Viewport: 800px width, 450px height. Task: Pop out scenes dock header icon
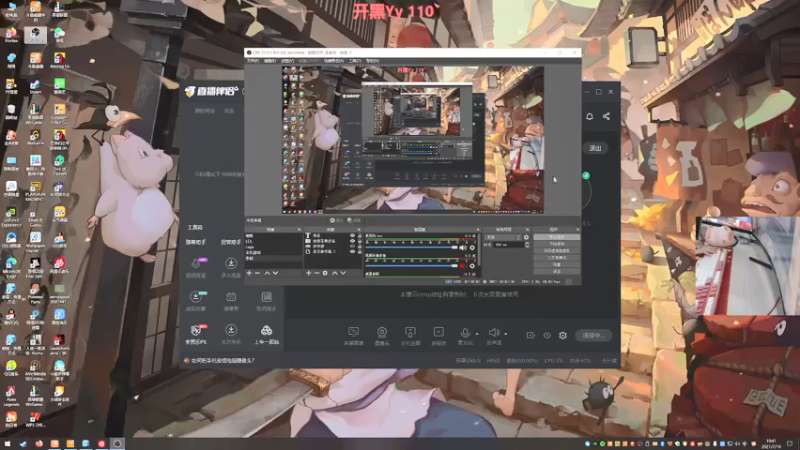click(299, 230)
